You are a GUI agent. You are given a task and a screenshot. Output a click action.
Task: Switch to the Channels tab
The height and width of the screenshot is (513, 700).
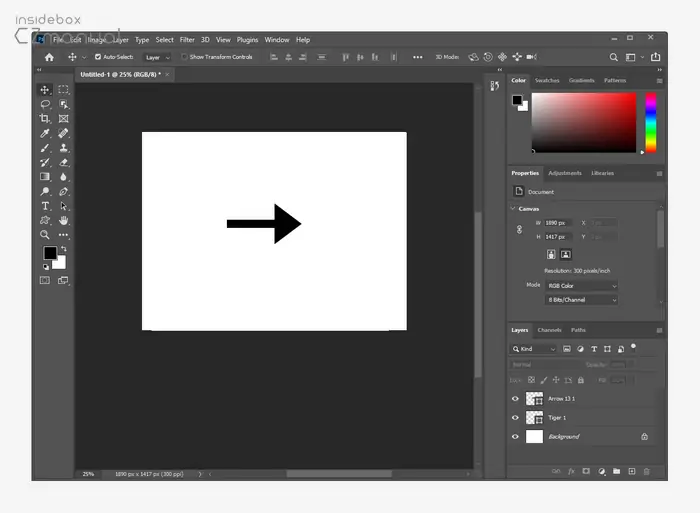click(549, 330)
